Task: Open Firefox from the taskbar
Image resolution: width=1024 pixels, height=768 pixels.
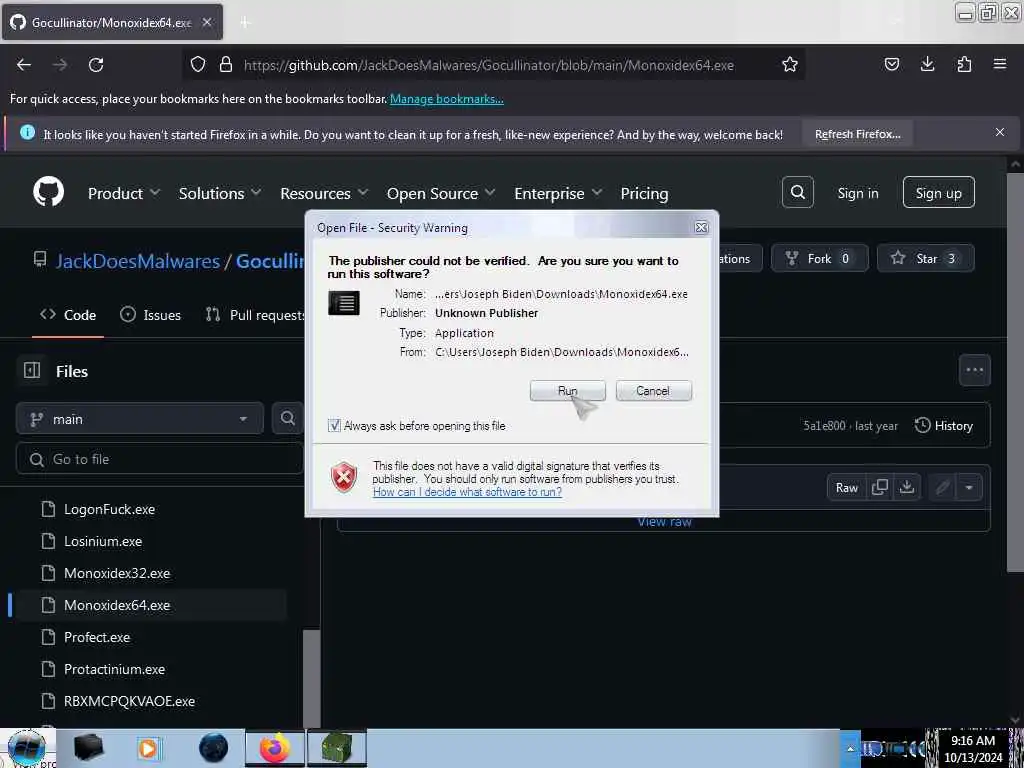Action: click(275, 748)
